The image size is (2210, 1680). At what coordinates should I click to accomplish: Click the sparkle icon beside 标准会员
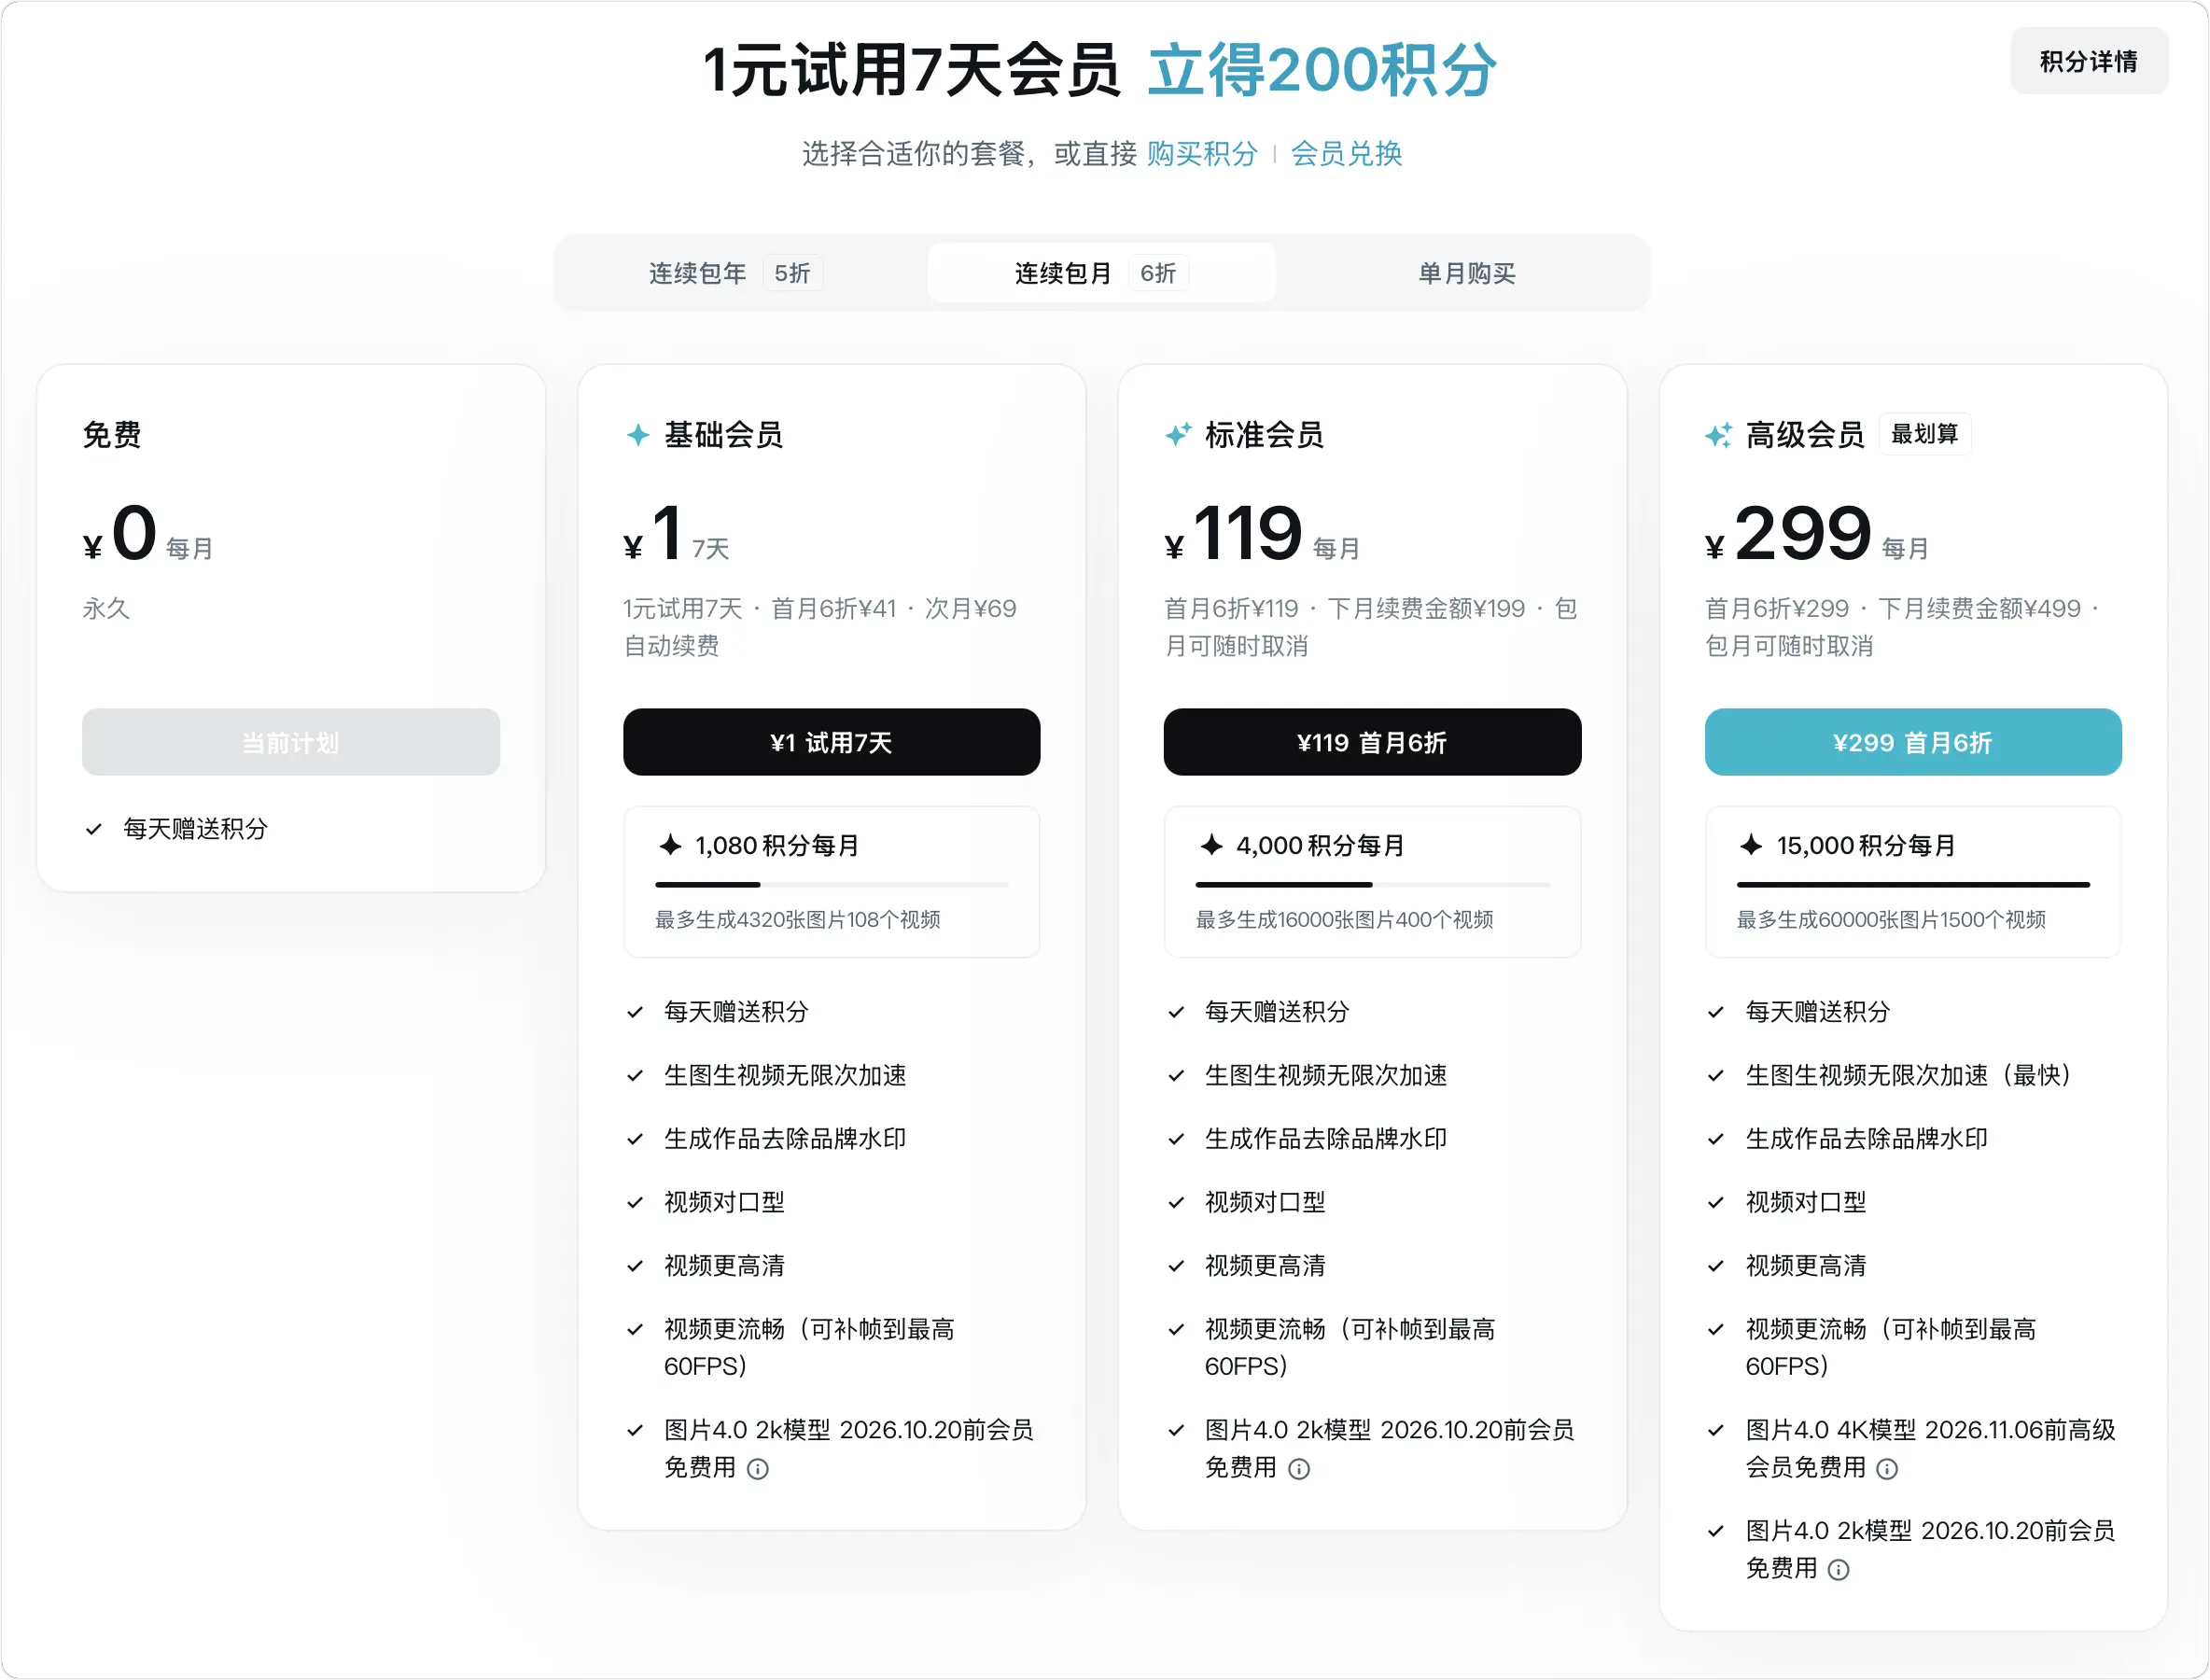(x=1178, y=435)
